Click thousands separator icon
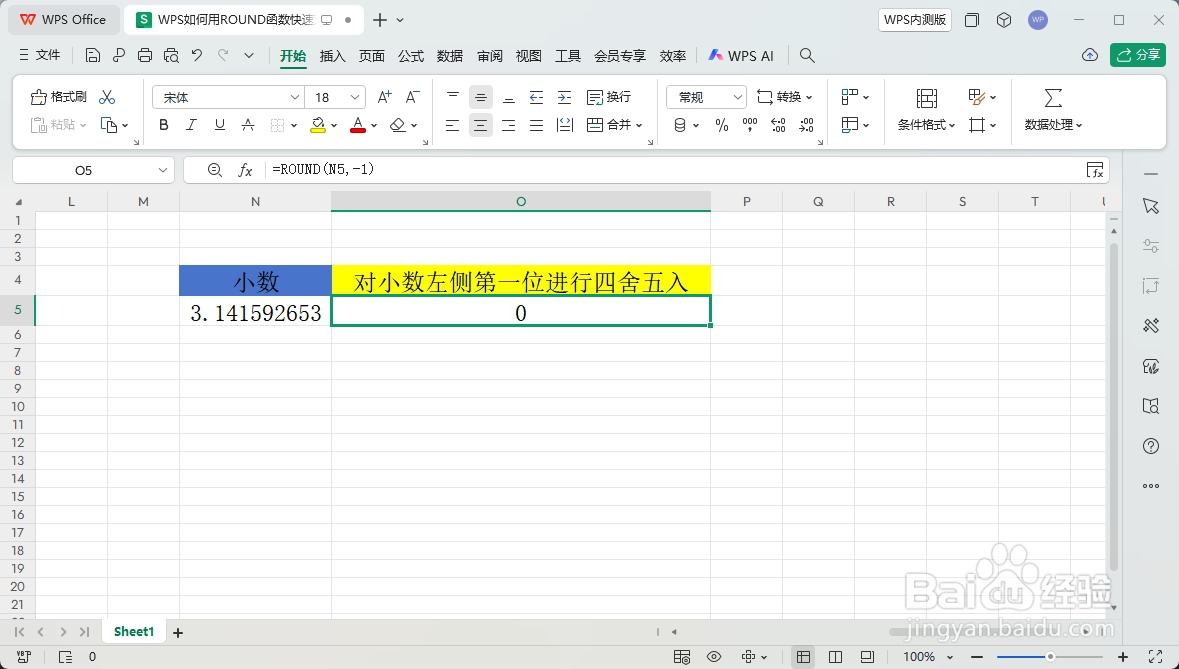Image resolution: width=1179 pixels, height=669 pixels. [750, 125]
